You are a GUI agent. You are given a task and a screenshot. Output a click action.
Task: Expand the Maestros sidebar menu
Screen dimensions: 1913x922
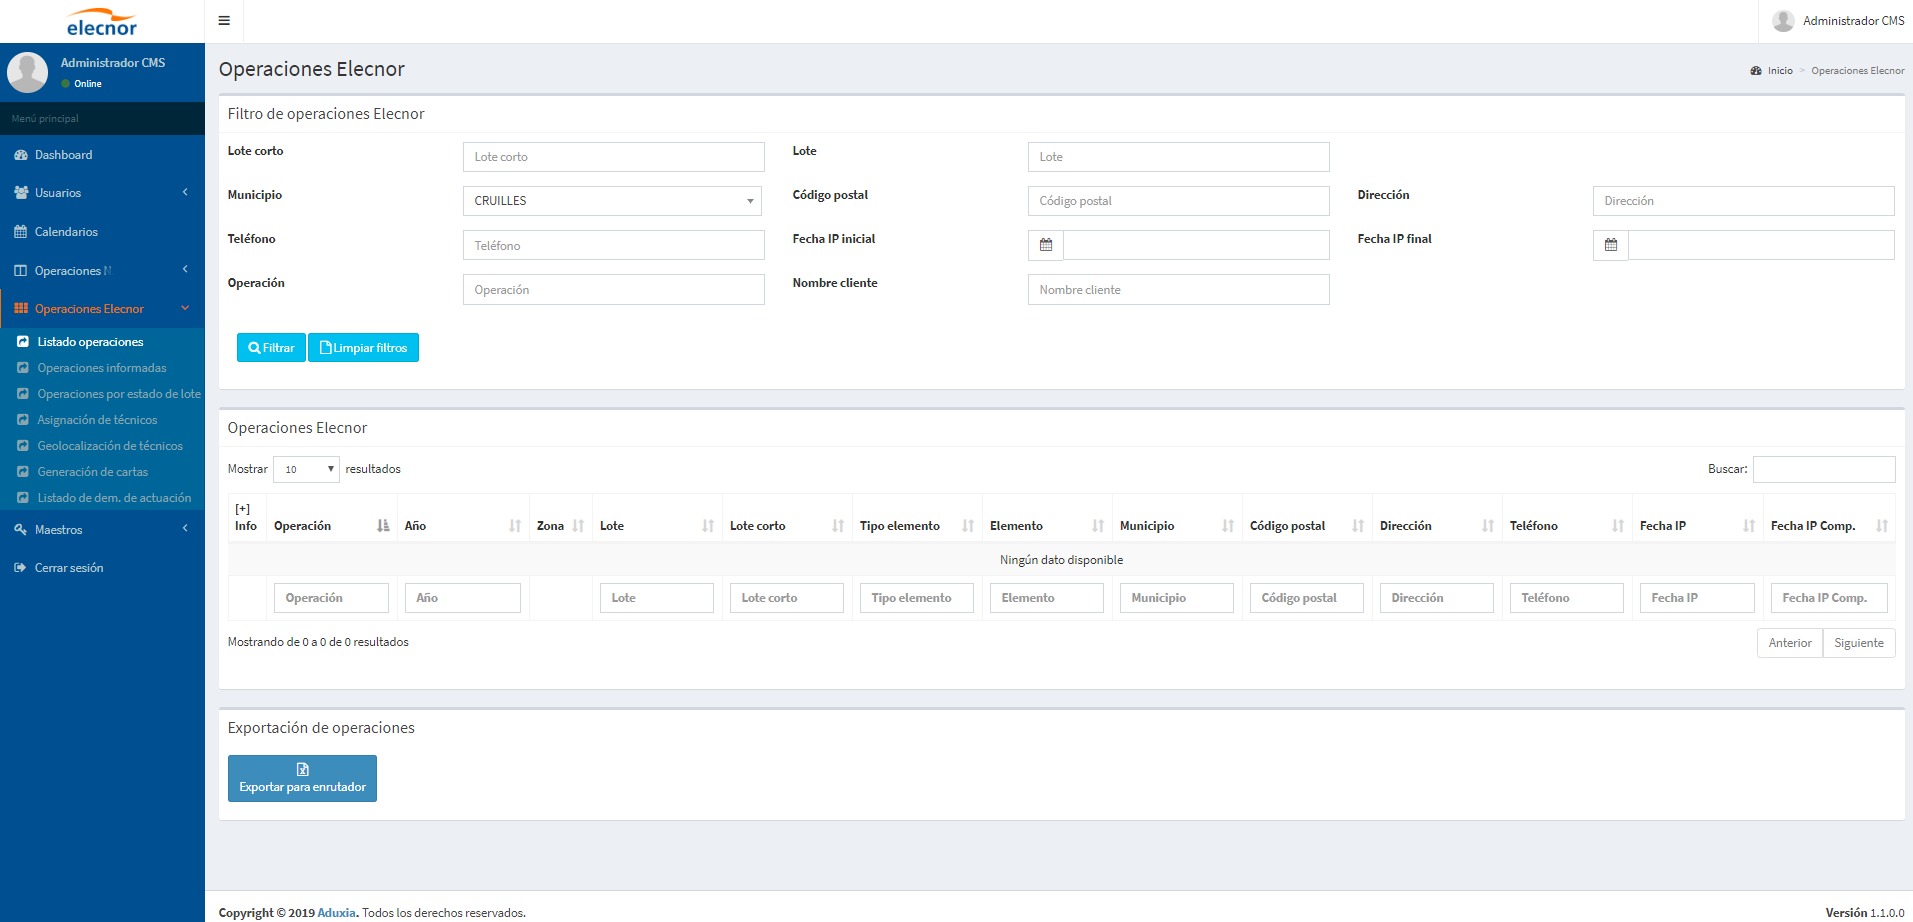tap(102, 530)
